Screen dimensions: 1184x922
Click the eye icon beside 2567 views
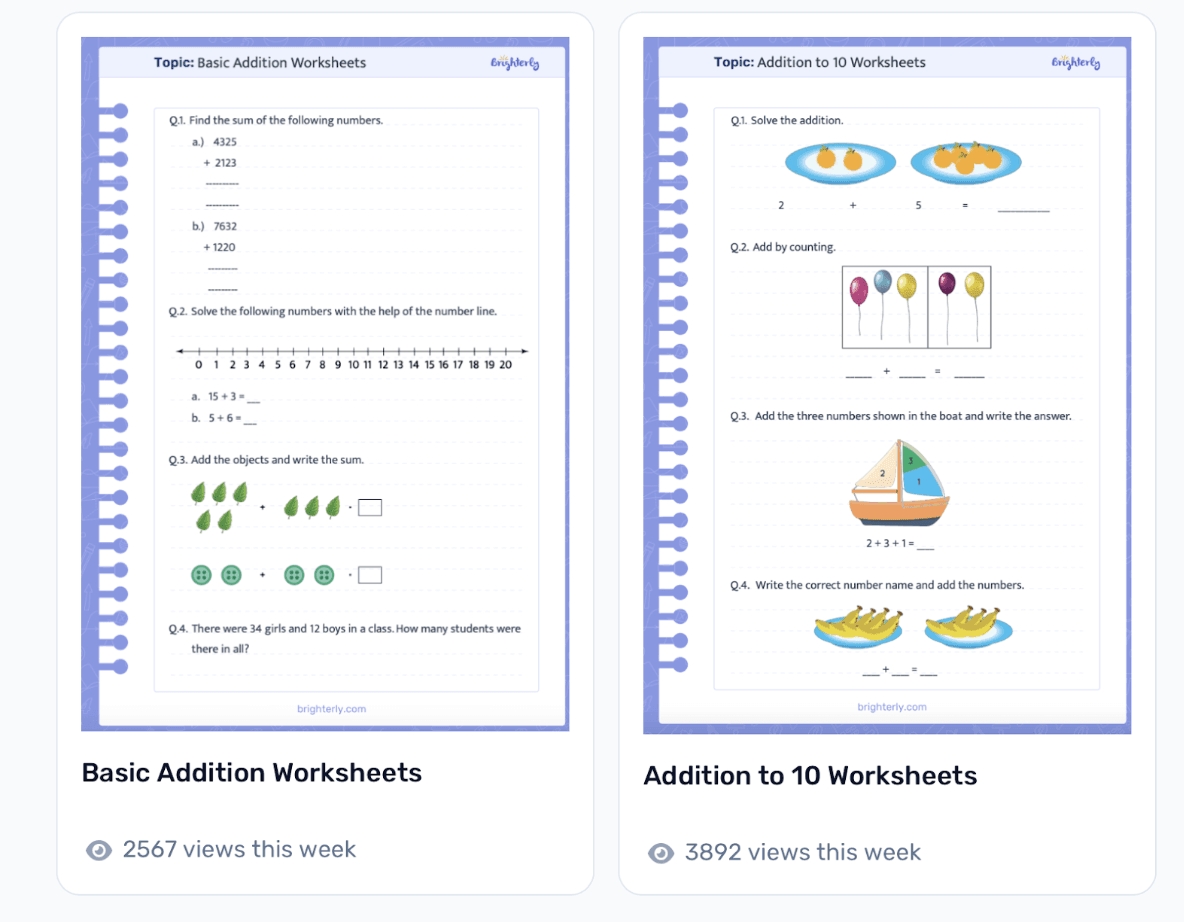[98, 850]
